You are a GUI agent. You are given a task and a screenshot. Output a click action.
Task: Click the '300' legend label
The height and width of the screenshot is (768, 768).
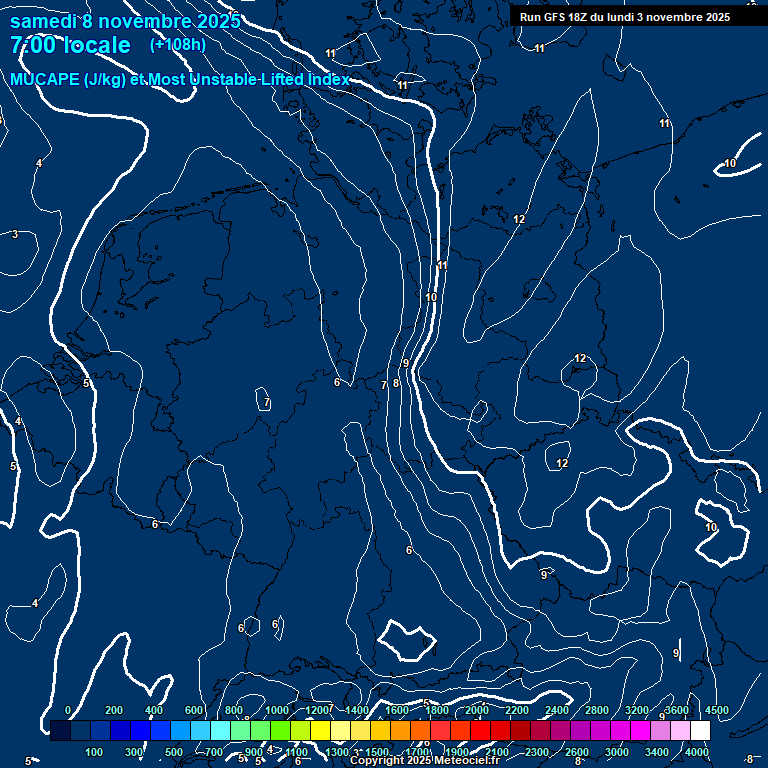pos(134,752)
